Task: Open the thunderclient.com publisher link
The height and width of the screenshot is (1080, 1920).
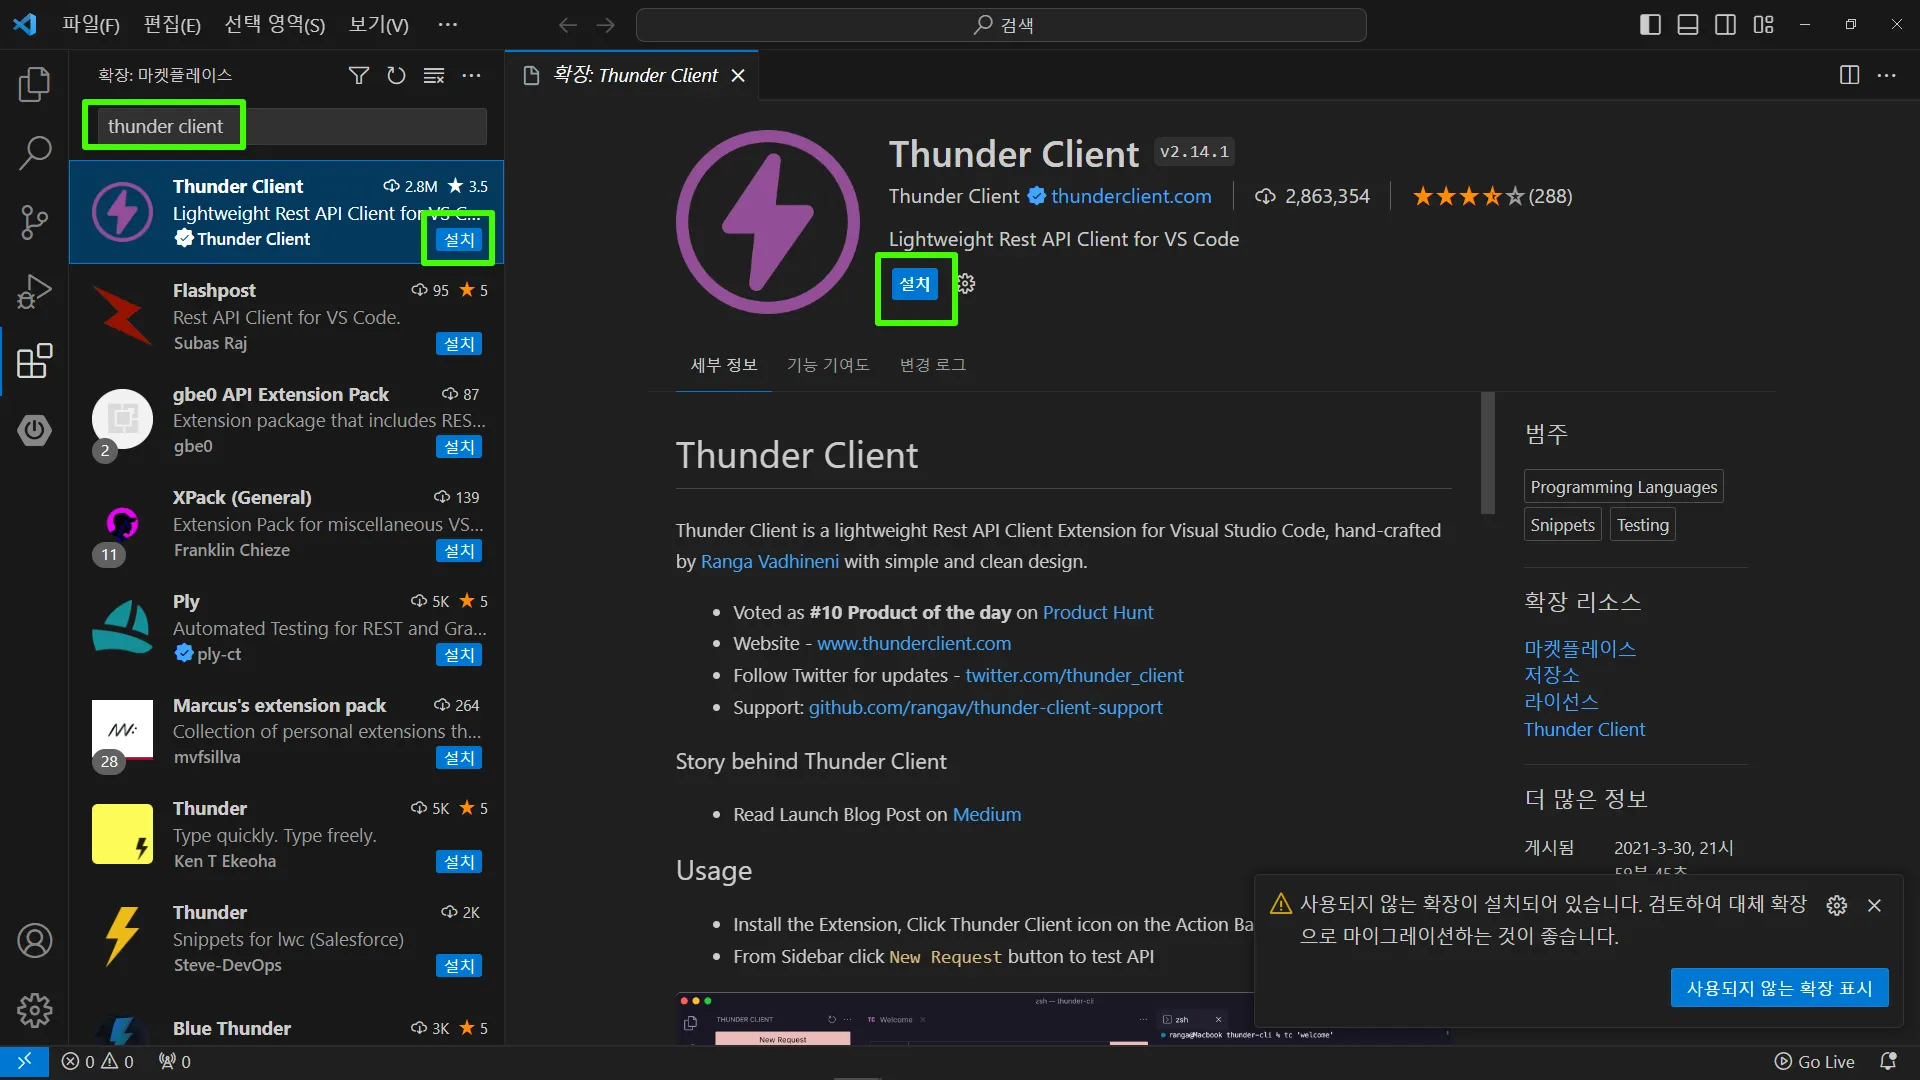Action: (1130, 196)
